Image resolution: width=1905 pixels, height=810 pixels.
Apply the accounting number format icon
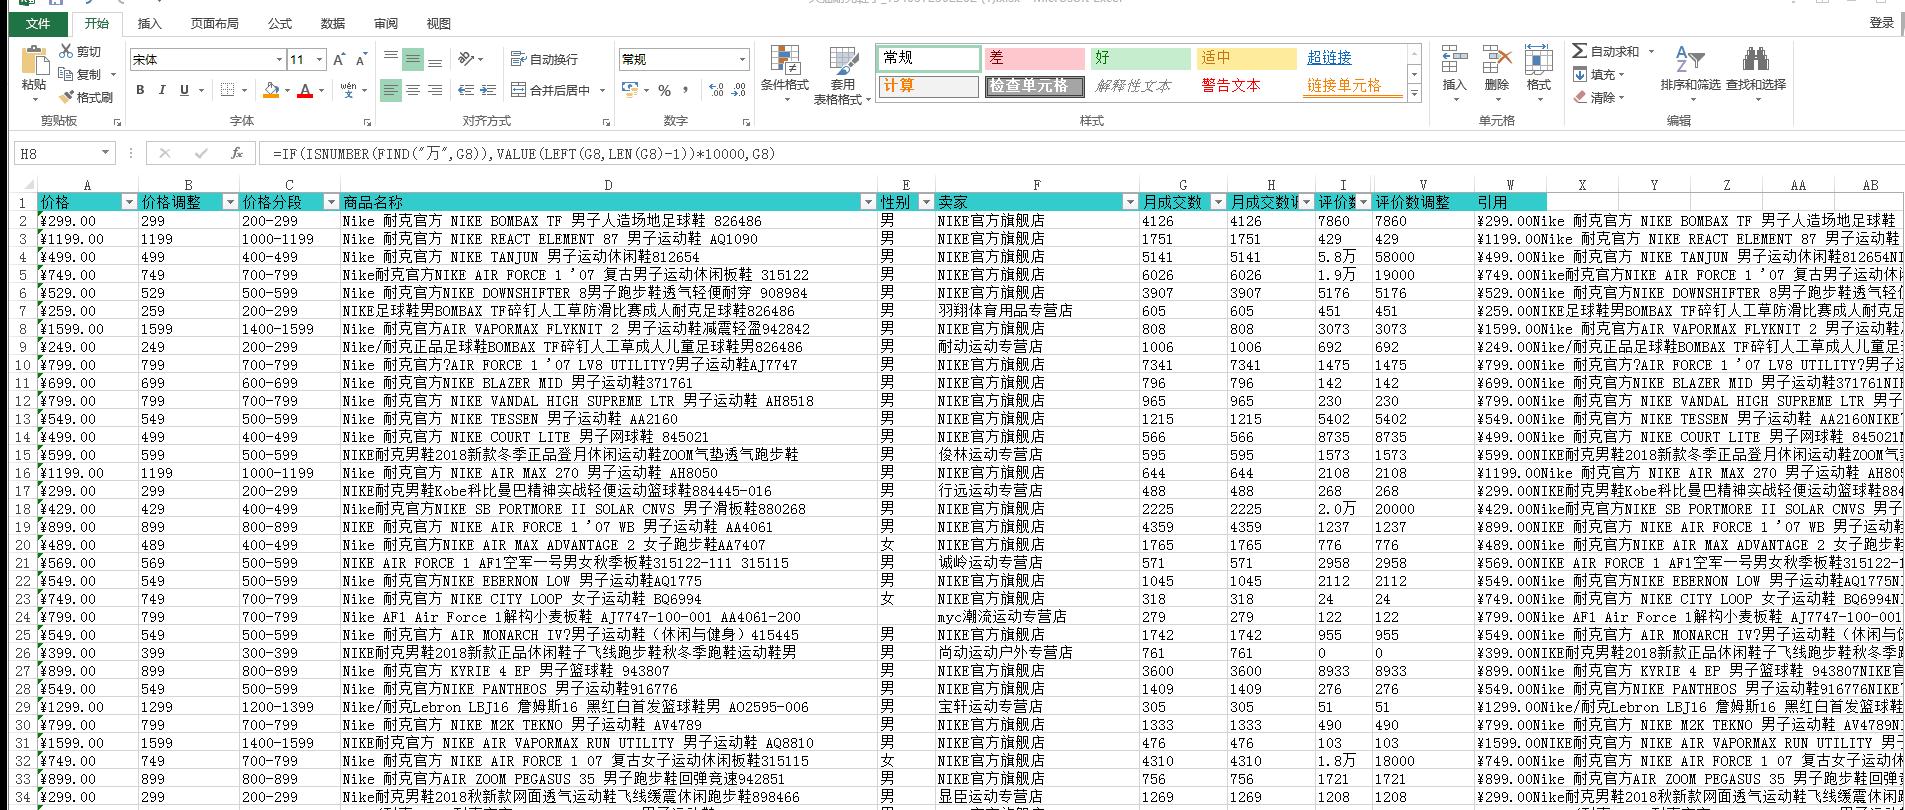tap(629, 90)
